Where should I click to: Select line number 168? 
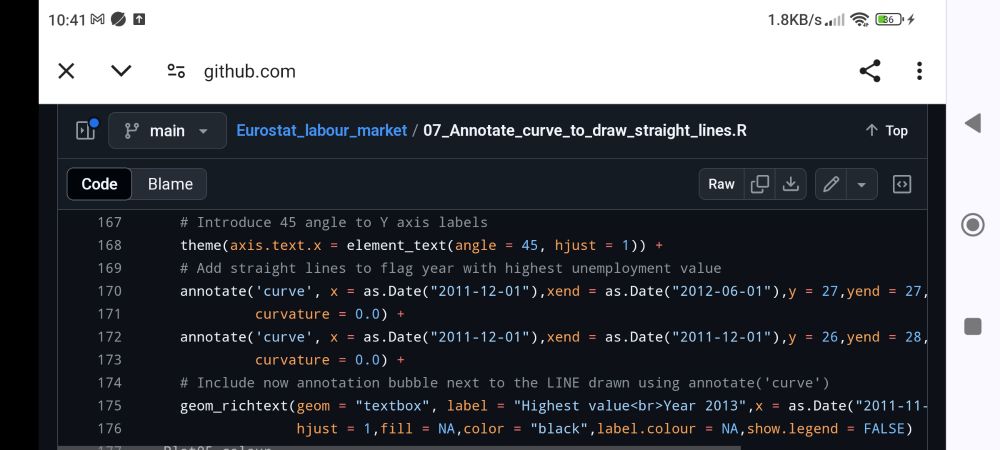109,245
